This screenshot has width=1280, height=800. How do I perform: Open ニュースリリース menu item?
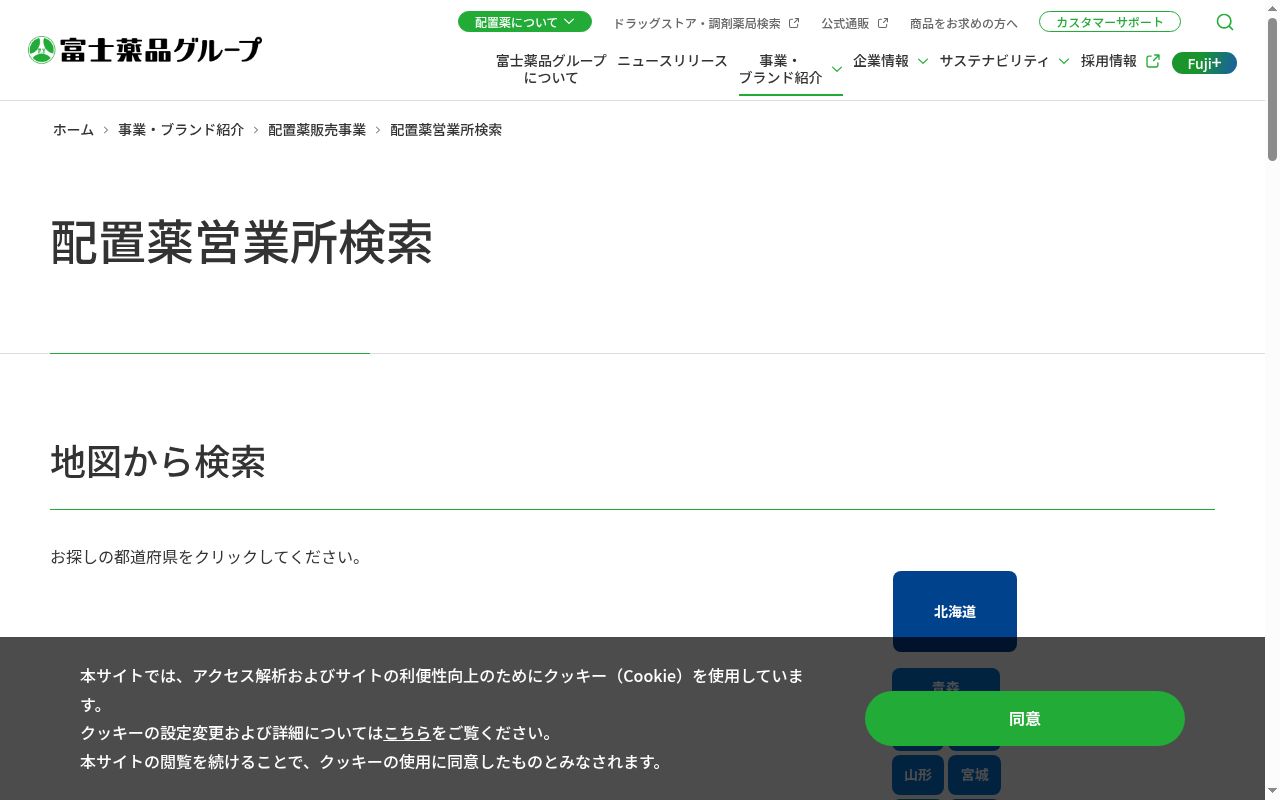[x=672, y=61]
